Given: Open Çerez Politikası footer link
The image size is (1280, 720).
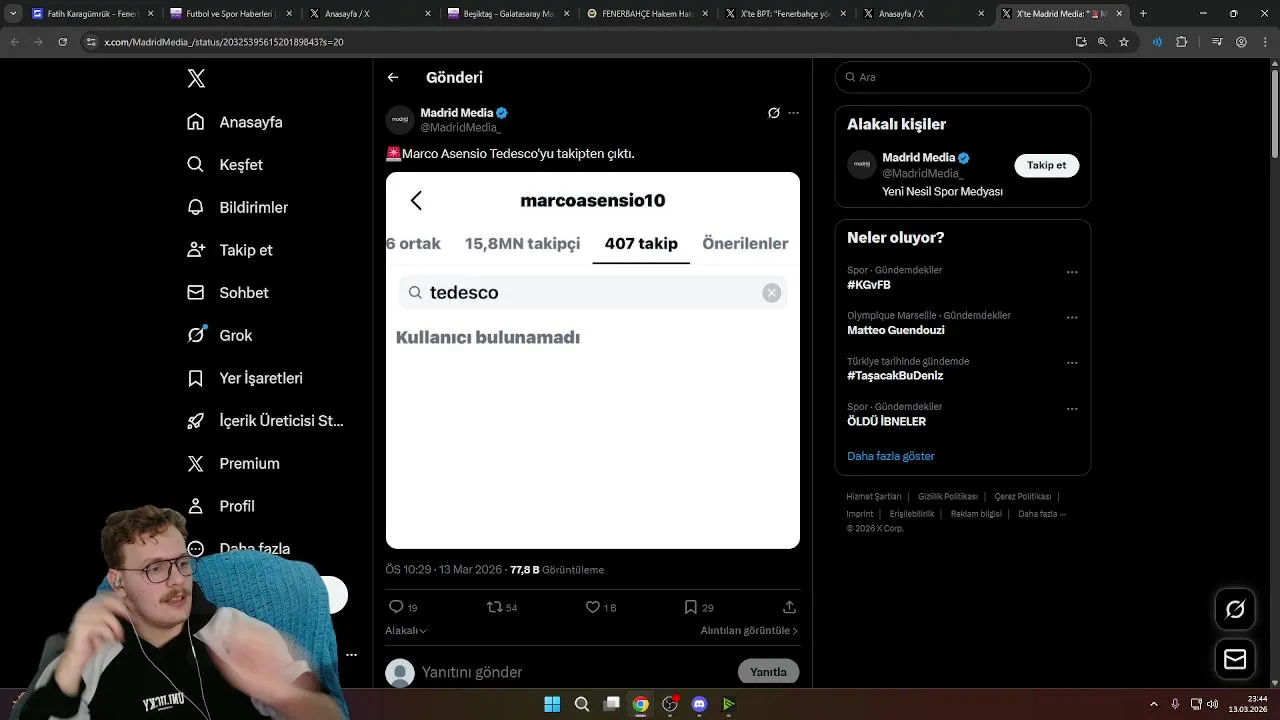Looking at the screenshot, I should [x=1023, y=497].
